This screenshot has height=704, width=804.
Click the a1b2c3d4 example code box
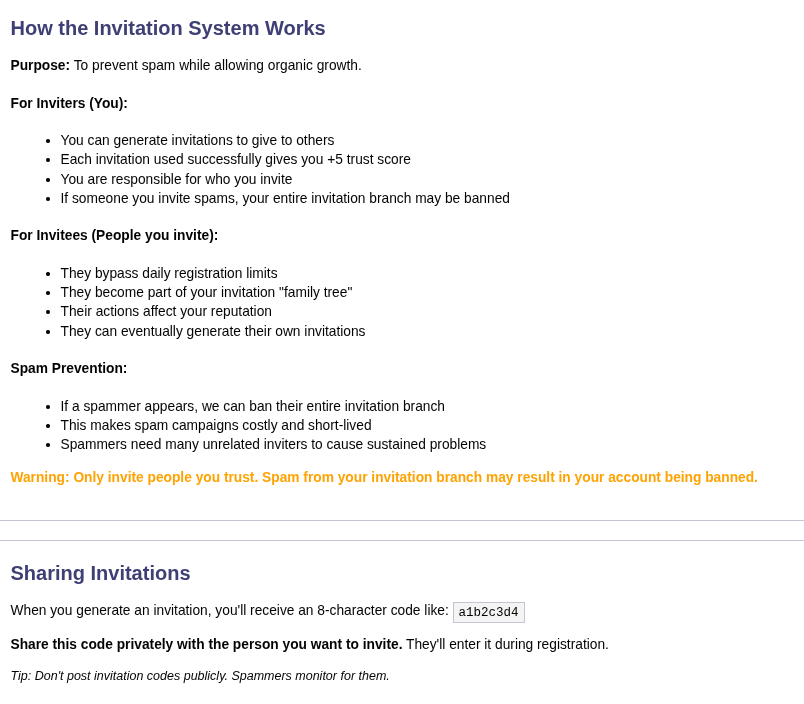pos(488,612)
